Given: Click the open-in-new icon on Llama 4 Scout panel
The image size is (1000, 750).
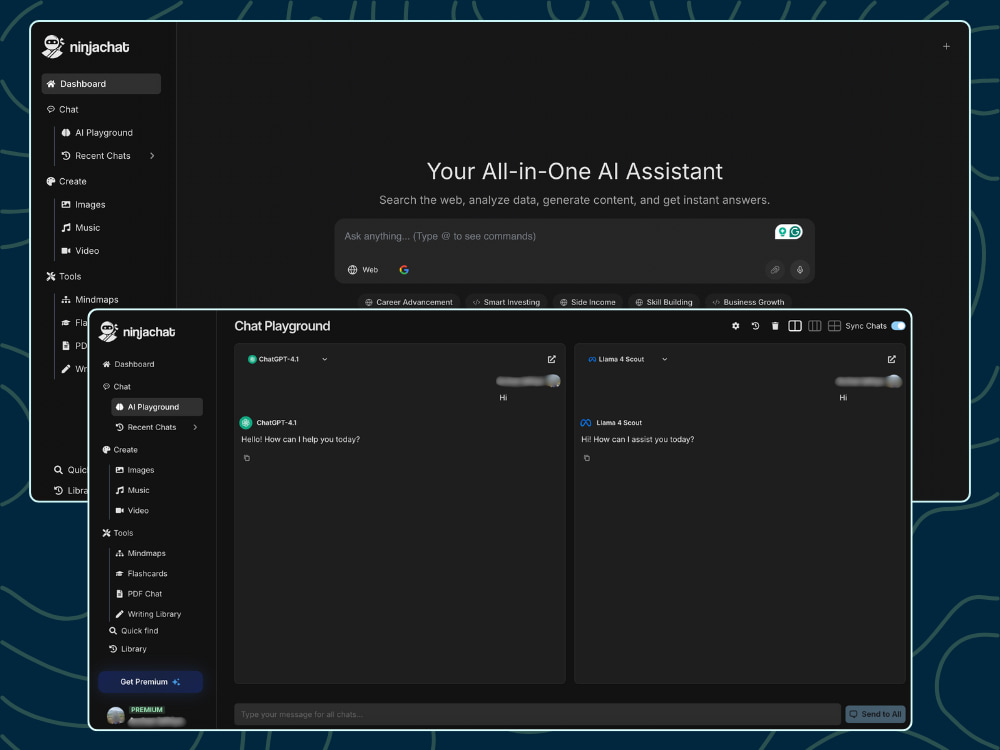Looking at the screenshot, I should (x=892, y=359).
